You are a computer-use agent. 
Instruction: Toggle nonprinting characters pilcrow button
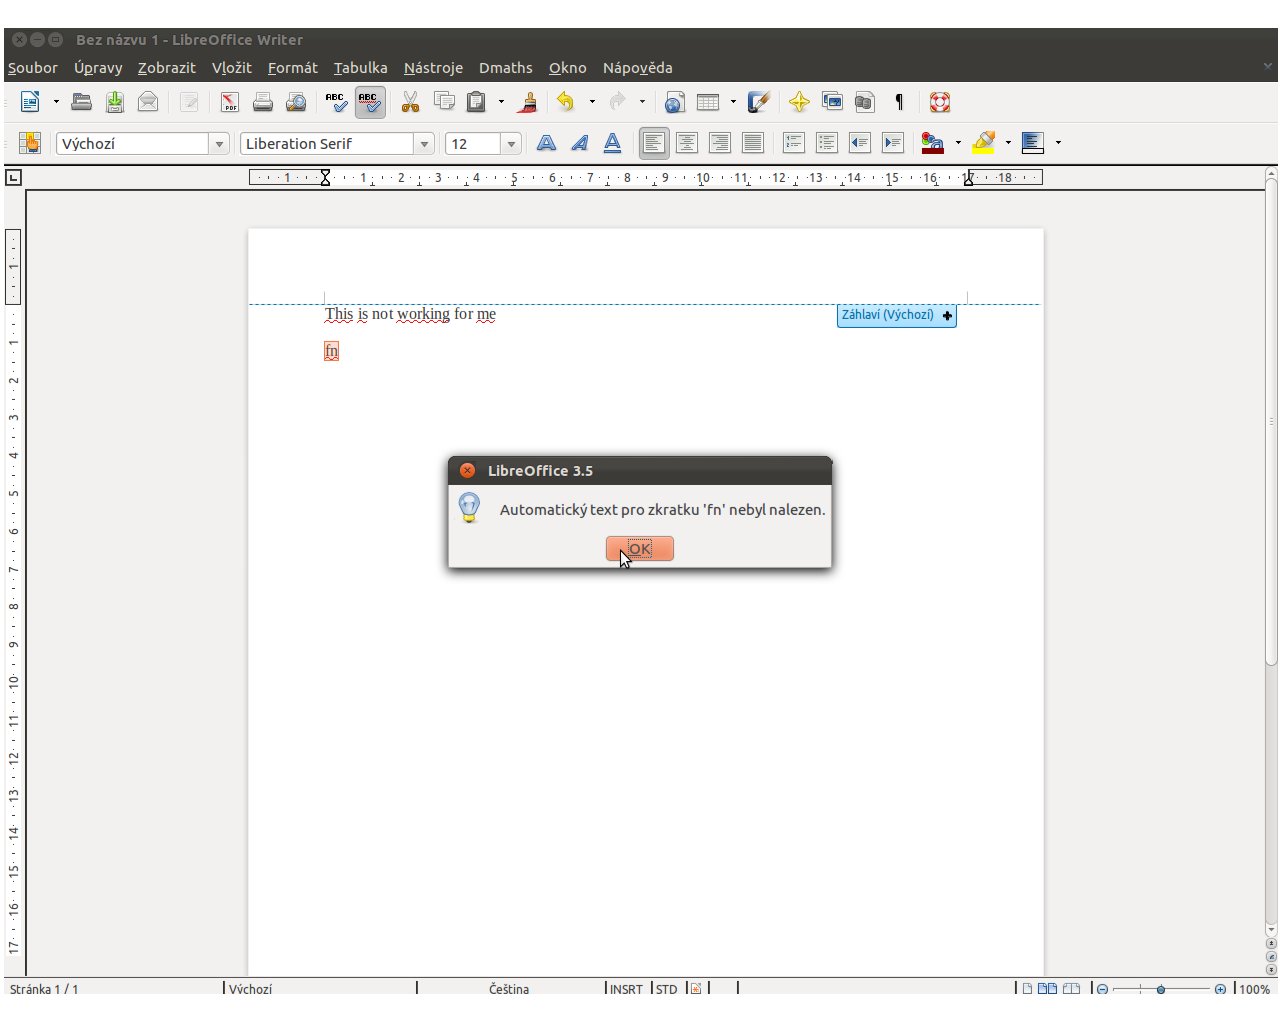tap(899, 102)
